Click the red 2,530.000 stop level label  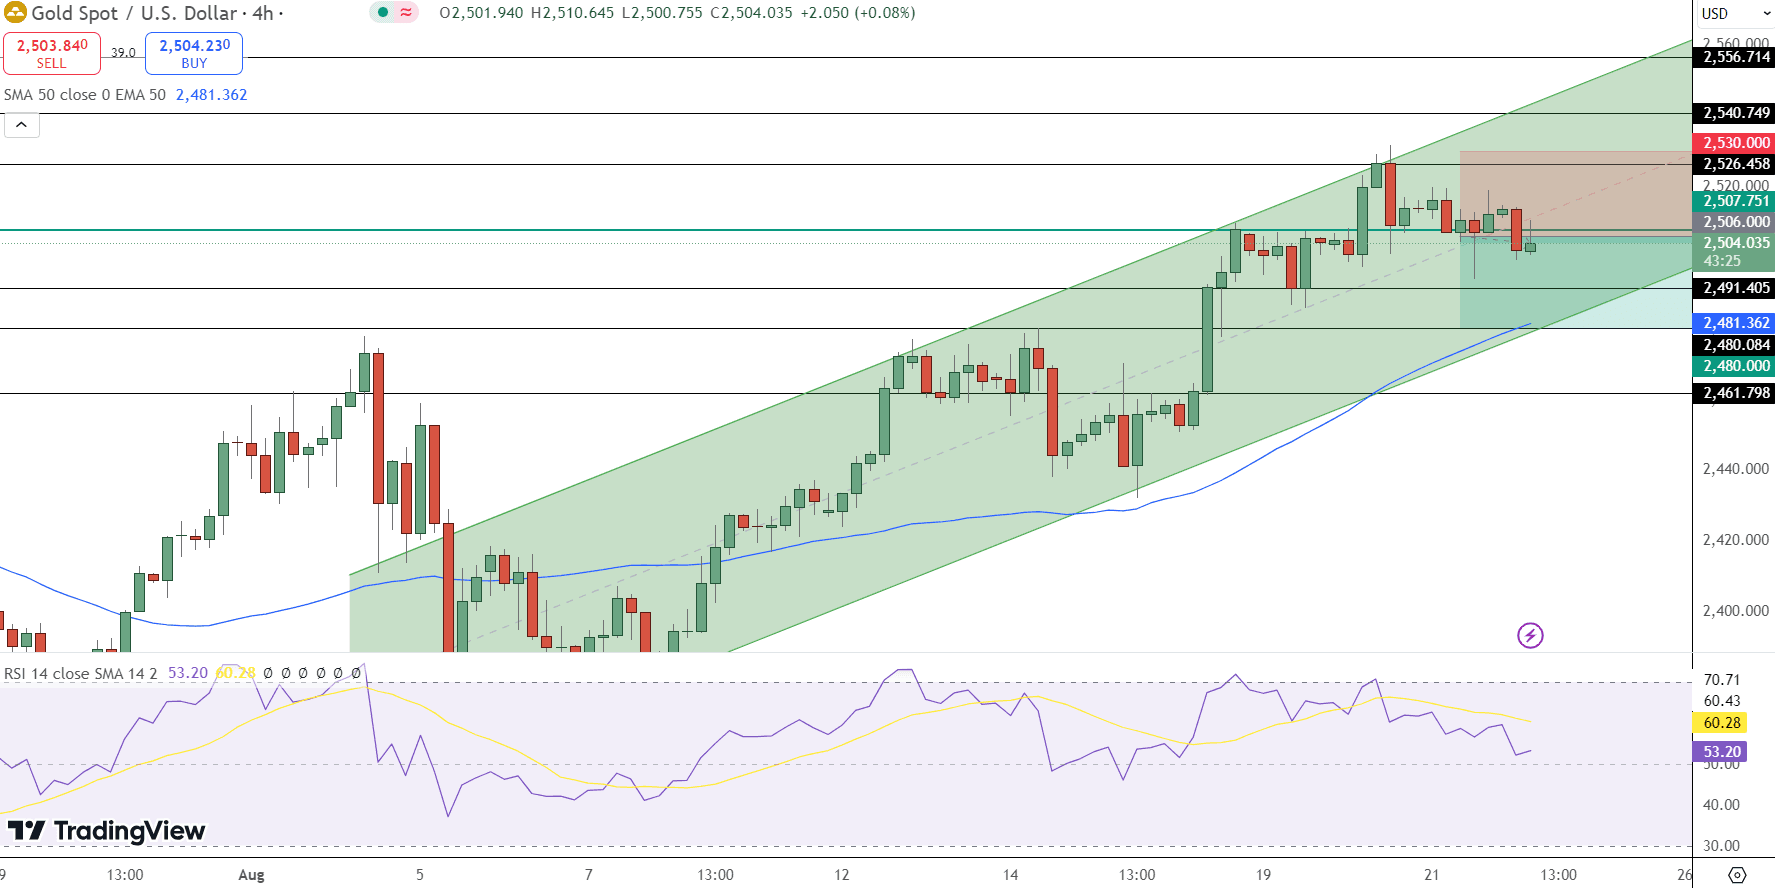coord(1735,143)
